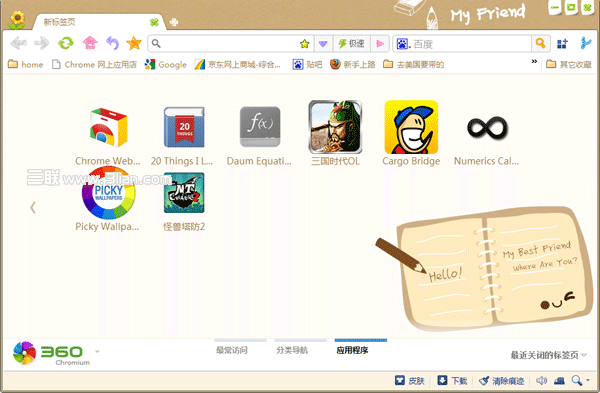The width and height of the screenshot is (600, 393).
Task: Click the pink play arrow button
Action: coord(380,44)
